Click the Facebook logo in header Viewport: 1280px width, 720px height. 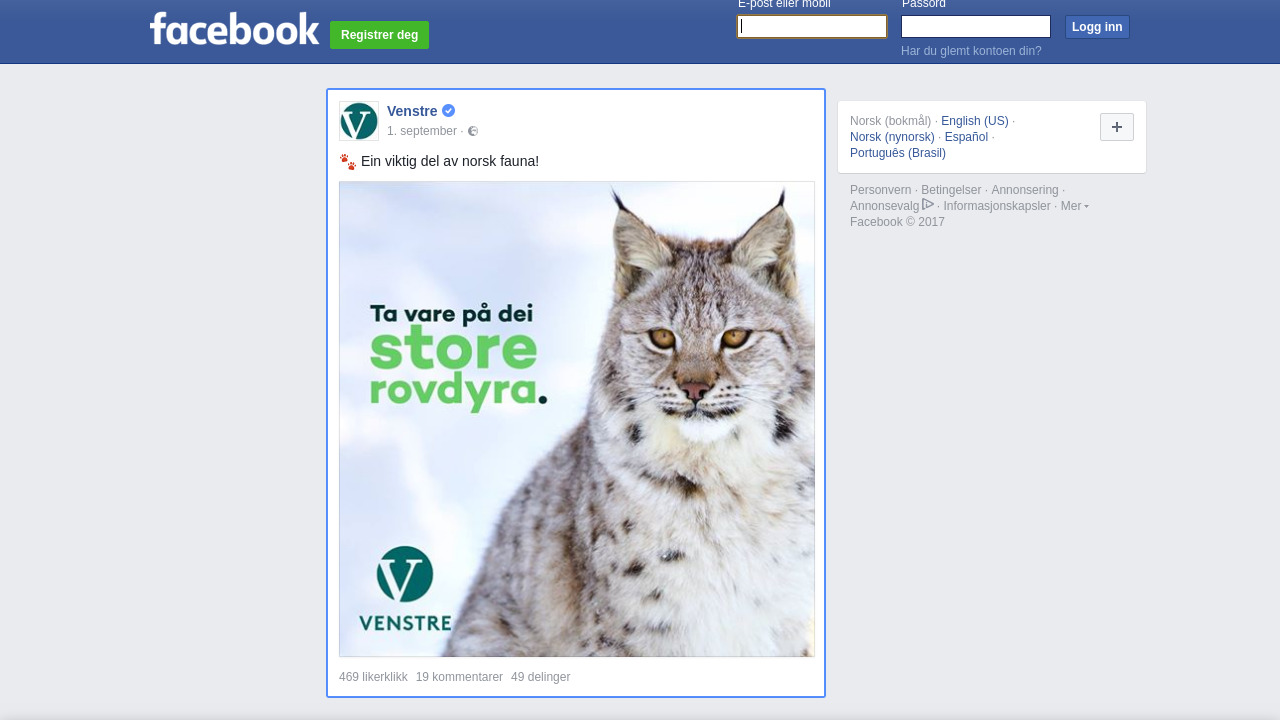pos(234,28)
